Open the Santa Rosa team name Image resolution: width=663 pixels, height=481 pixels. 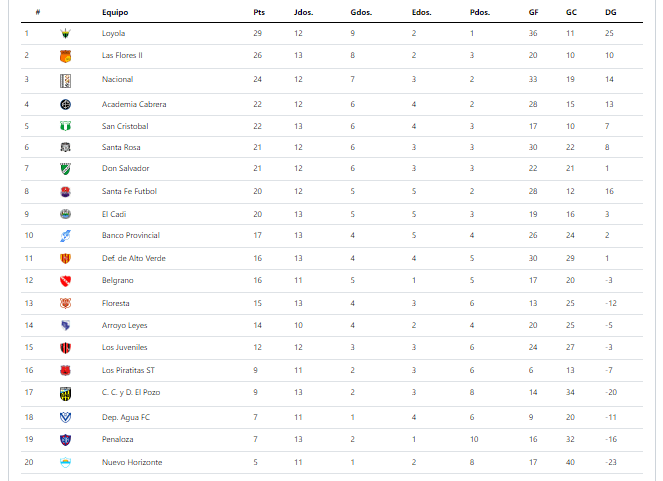coord(121,147)
